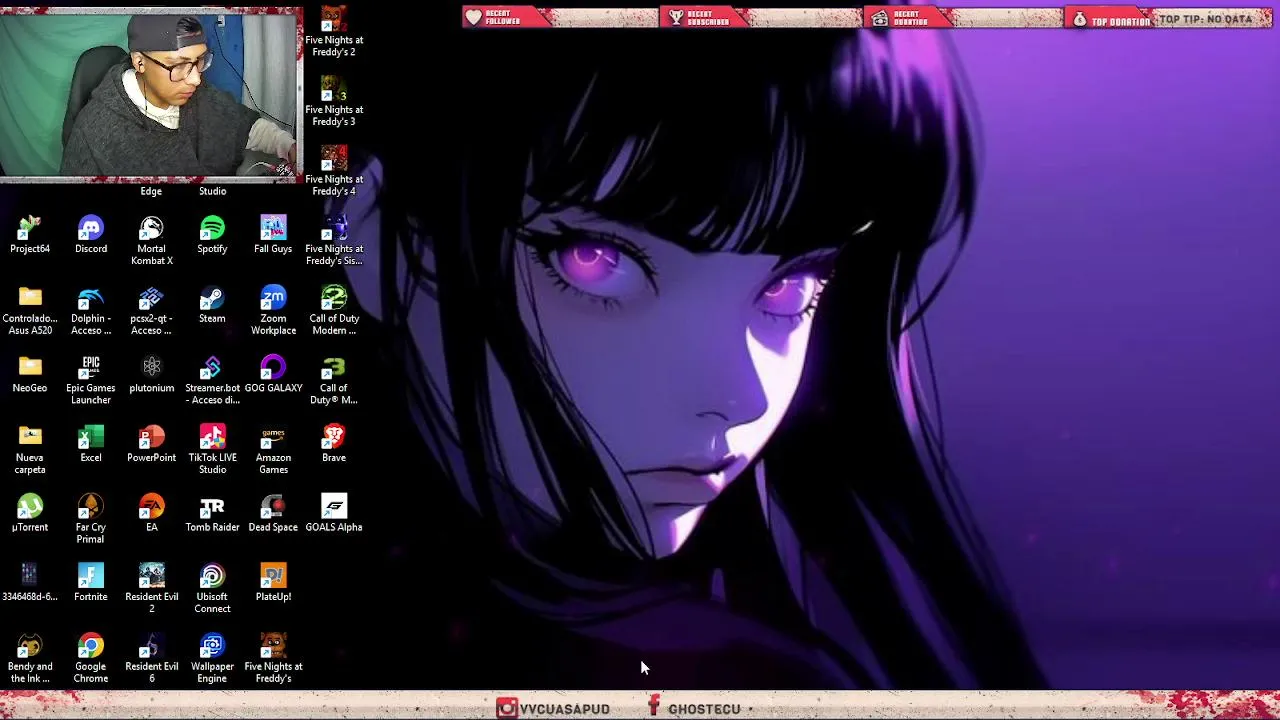Select the NeoGeo folder
The height and width of the screenshot is (720, 1280).
click(x=30, y=375)
